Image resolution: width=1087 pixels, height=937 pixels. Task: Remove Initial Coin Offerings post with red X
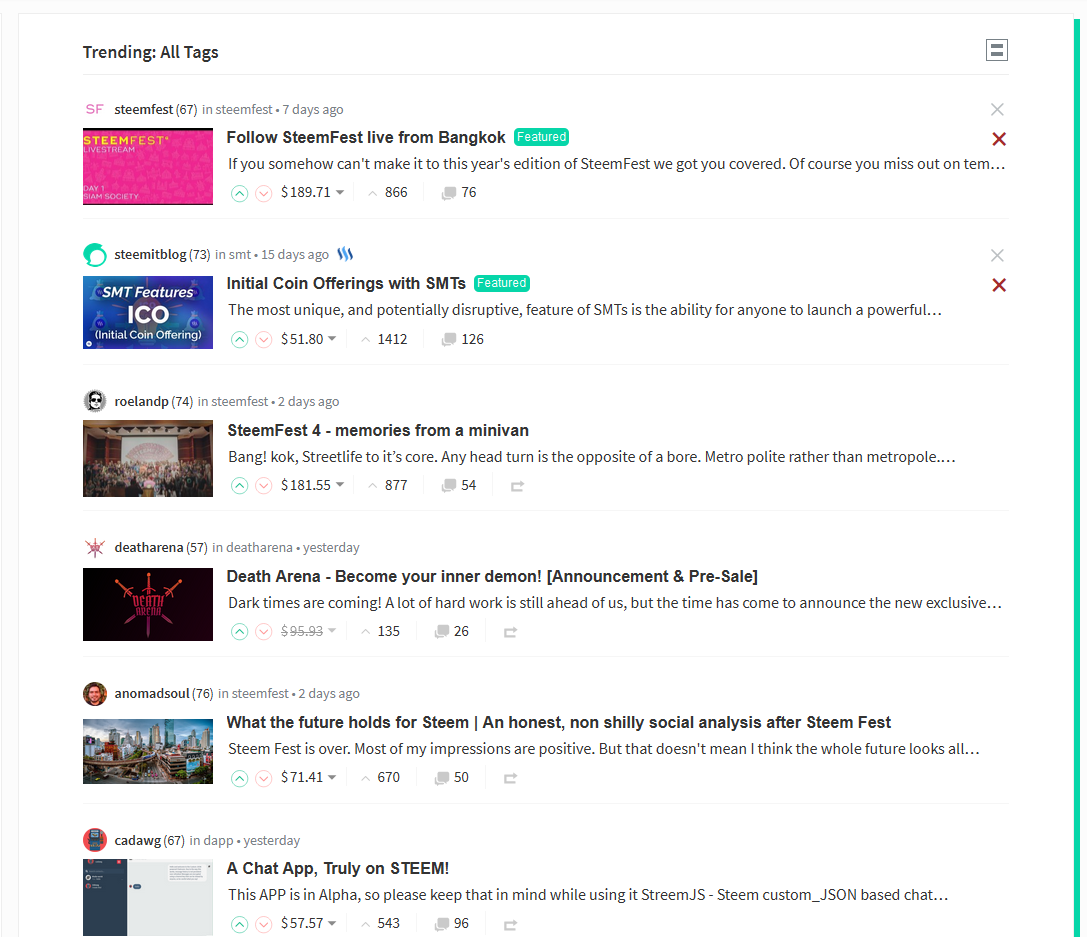point(998,285)
